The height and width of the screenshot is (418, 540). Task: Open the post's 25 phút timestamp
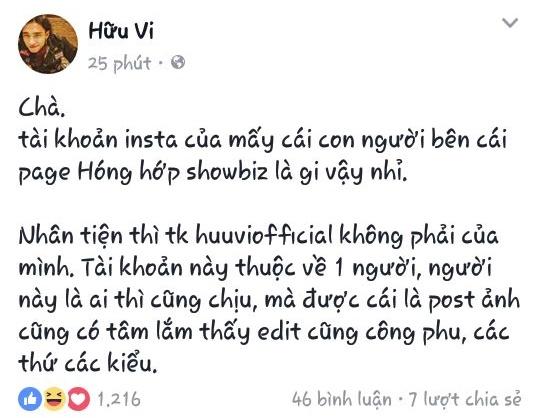click(120, 63)
